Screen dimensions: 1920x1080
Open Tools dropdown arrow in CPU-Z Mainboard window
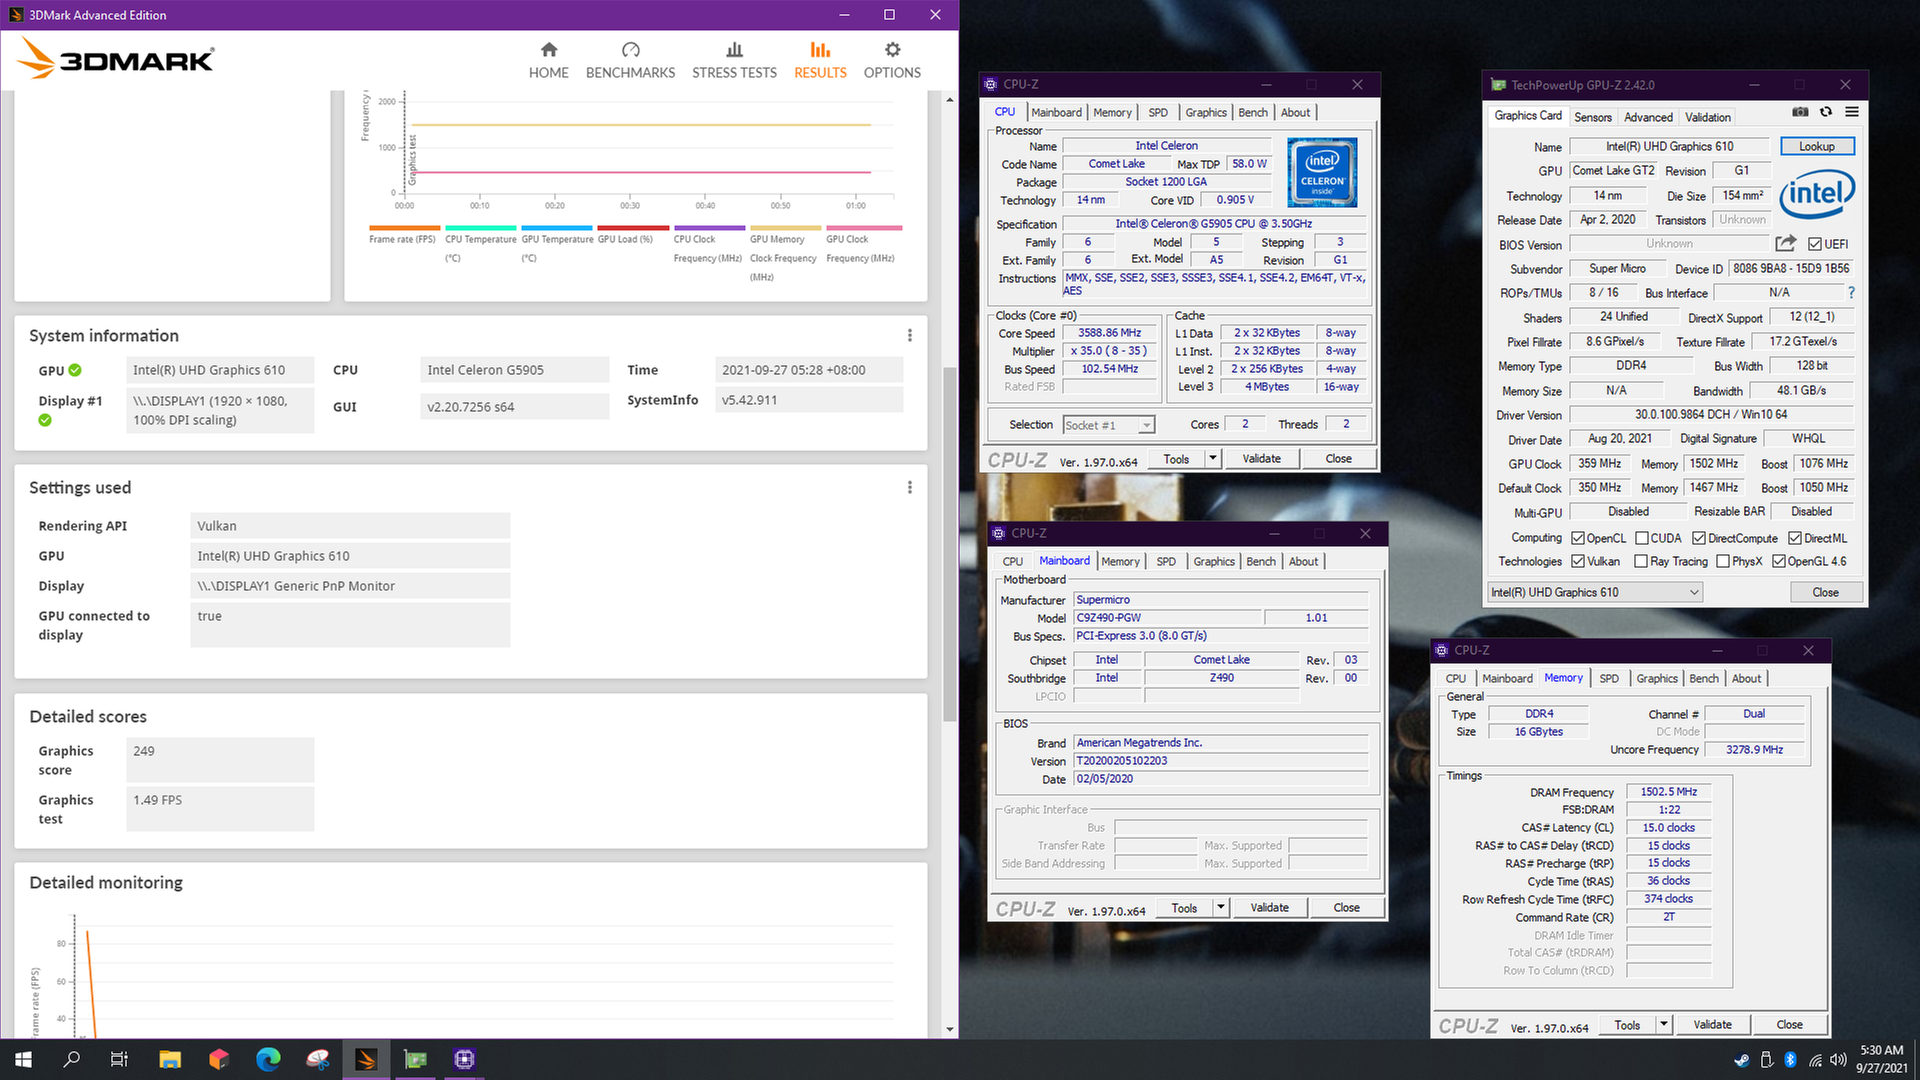[1220, 908]
